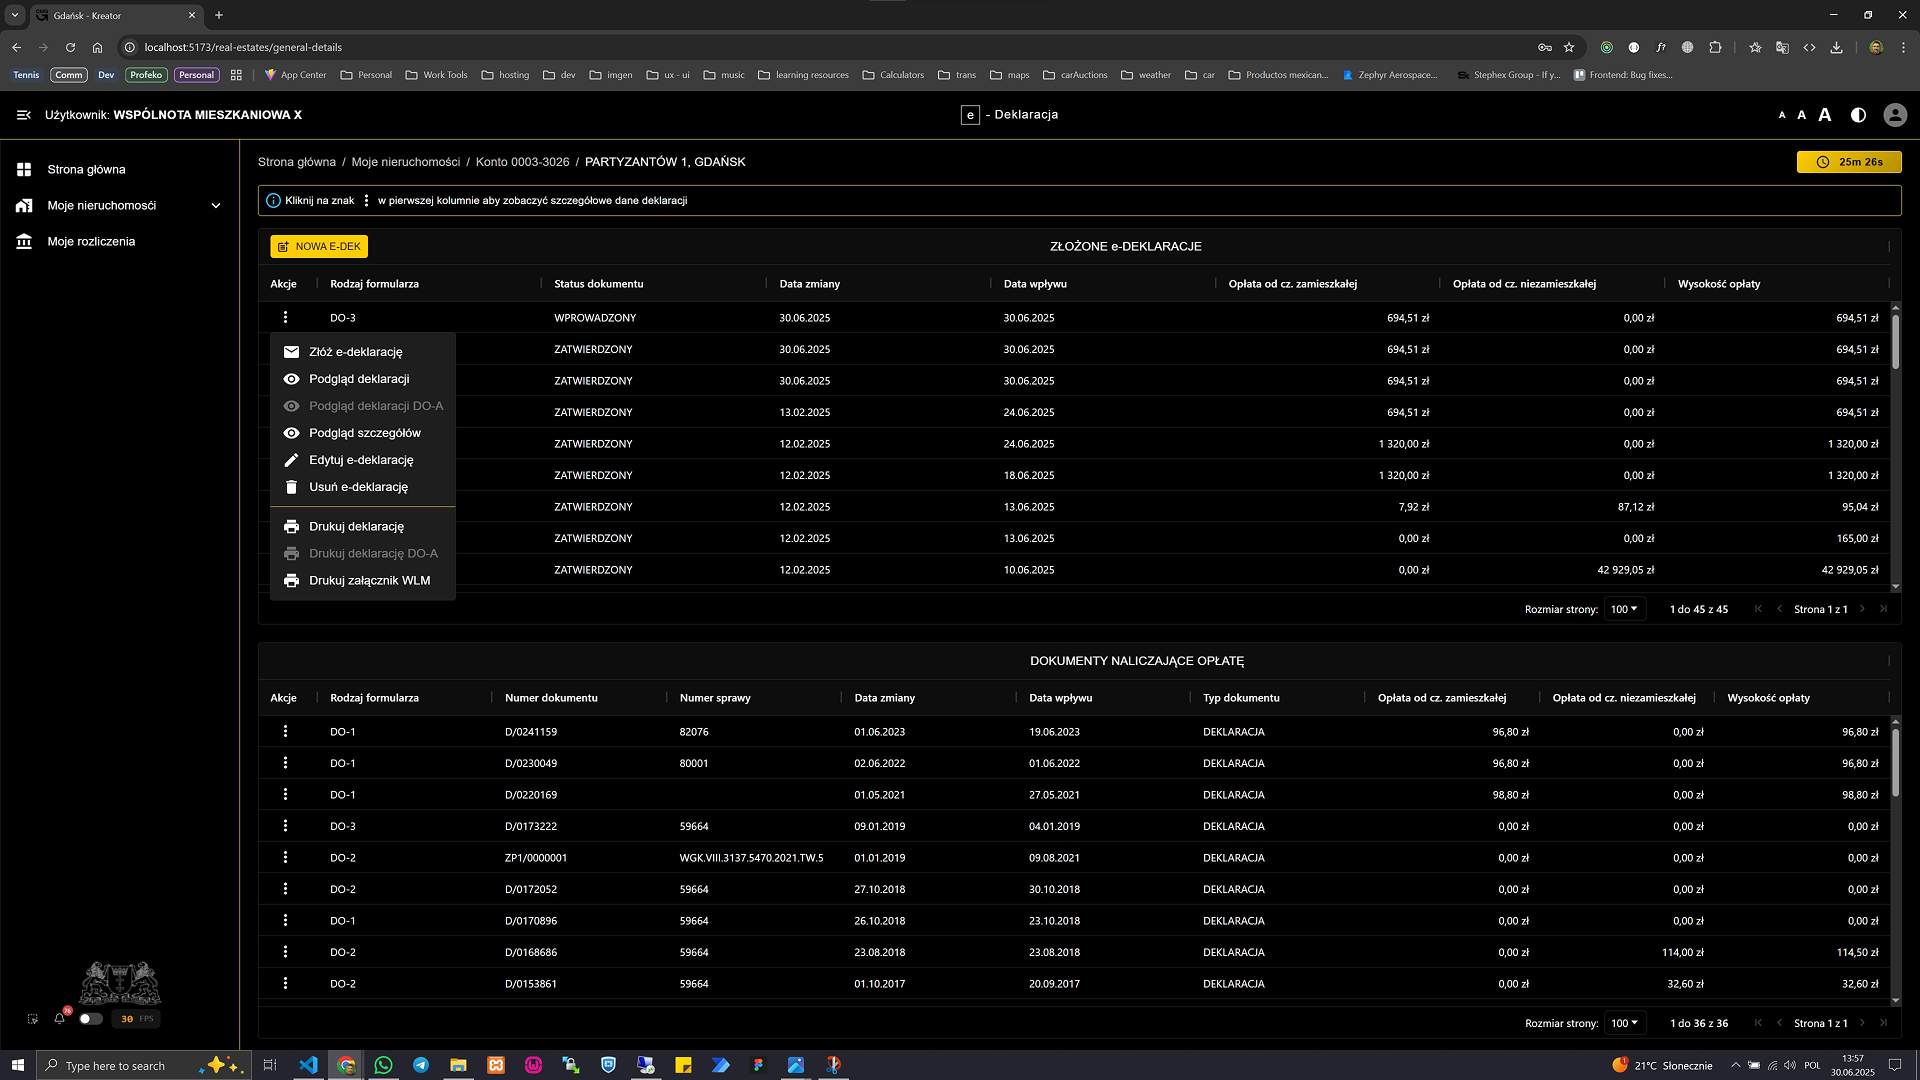Go to Moje nieruchomości breadcrumb
1920x1080 pixels.
click(x=406, y=162)
